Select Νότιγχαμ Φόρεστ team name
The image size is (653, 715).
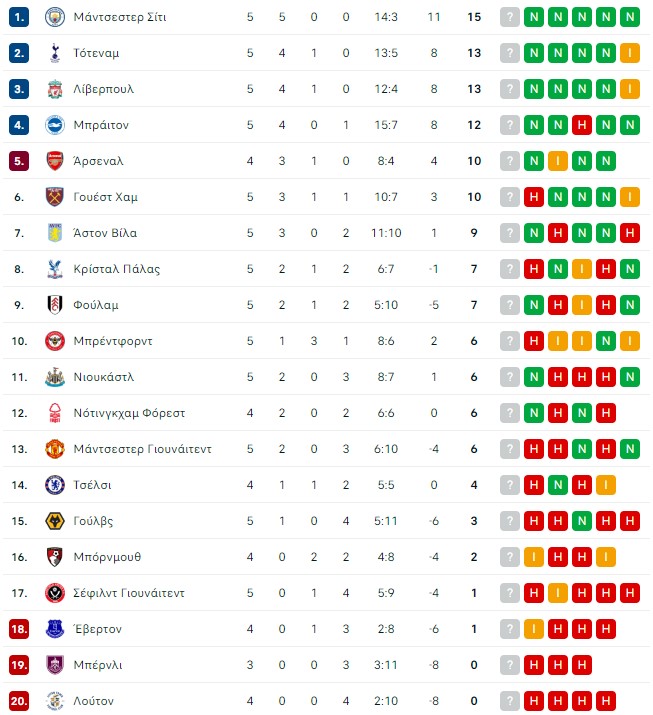(129, 413)
